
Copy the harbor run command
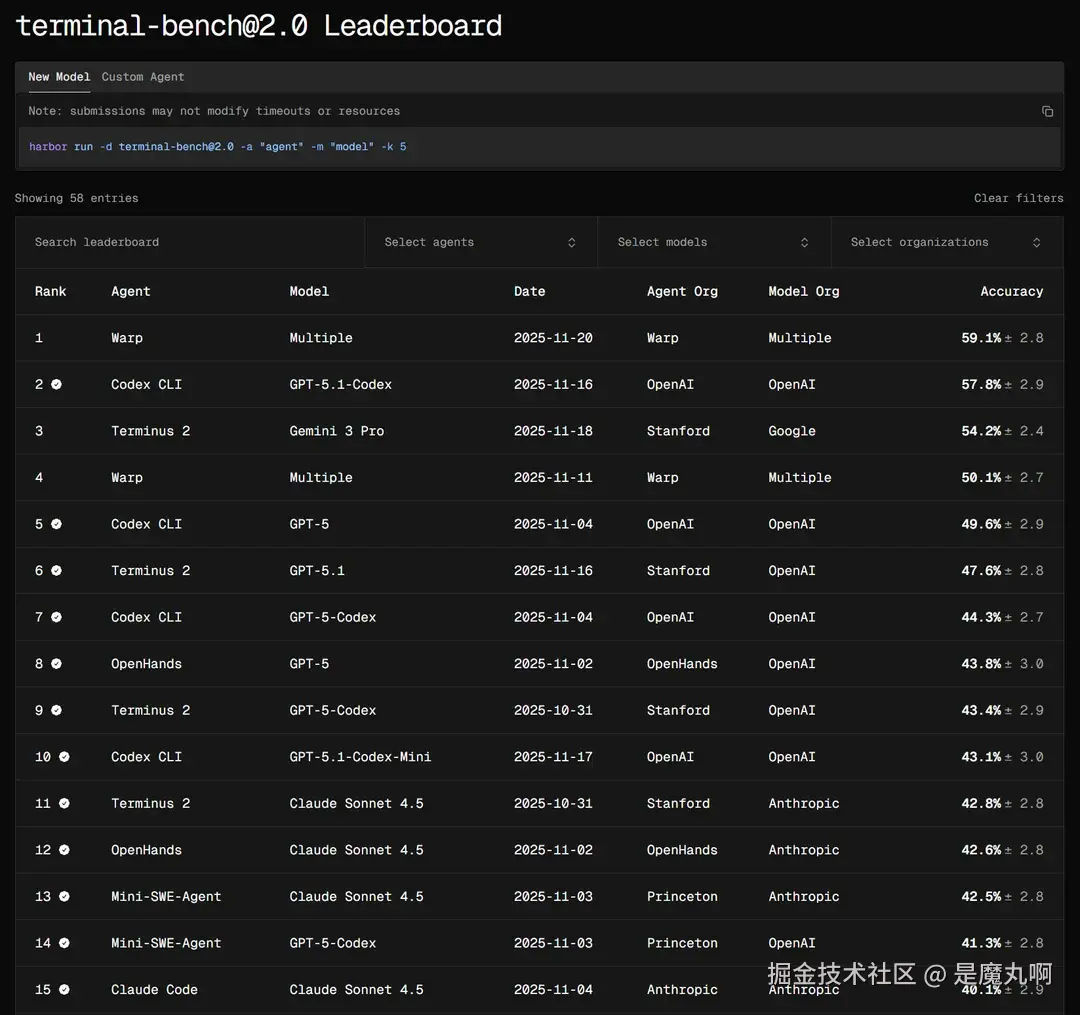pos(1047,112)
